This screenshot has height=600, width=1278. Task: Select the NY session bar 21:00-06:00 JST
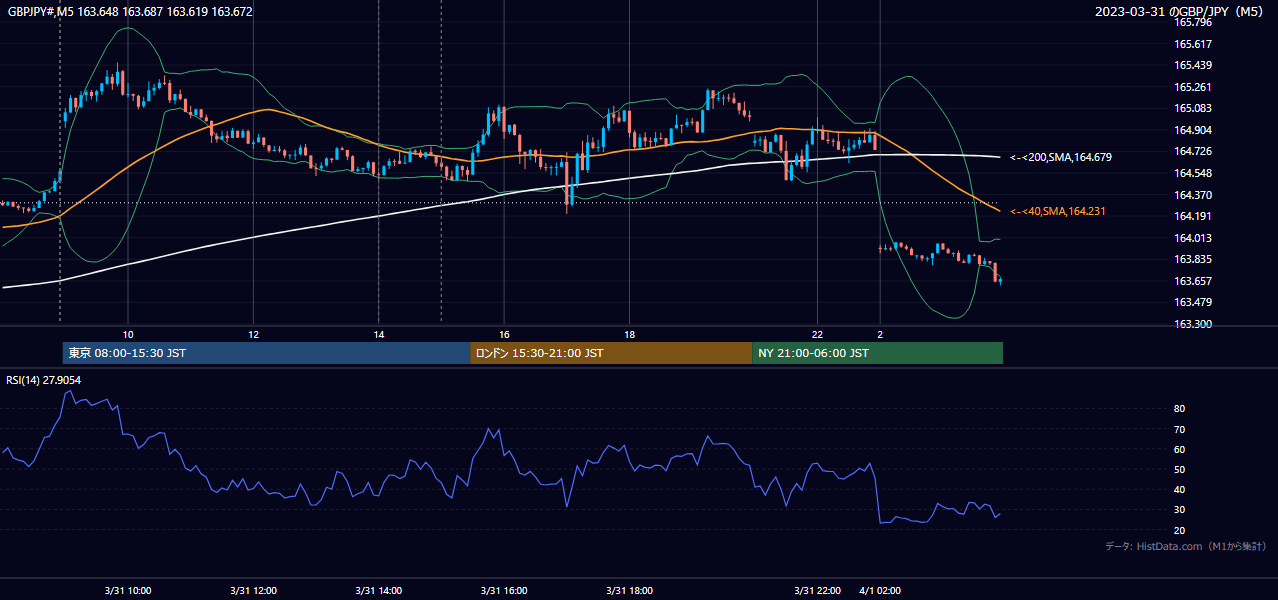877,353
